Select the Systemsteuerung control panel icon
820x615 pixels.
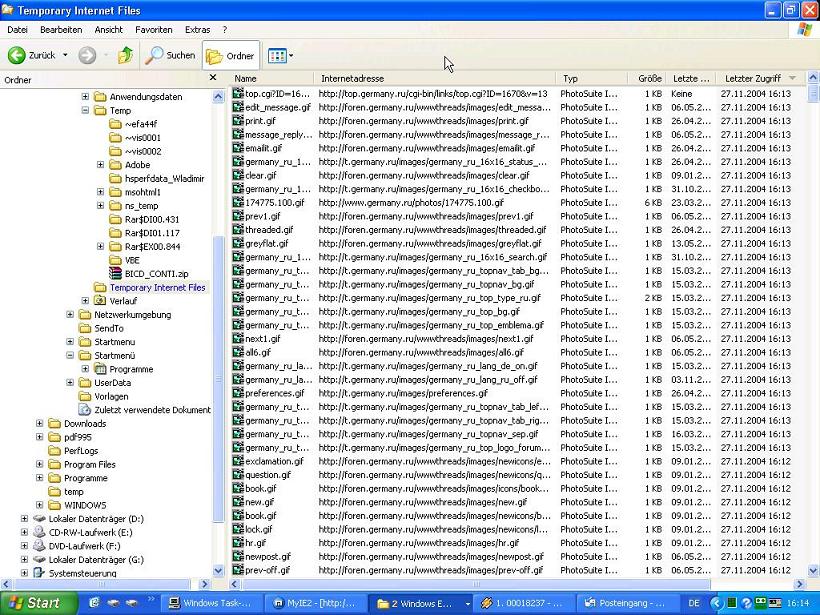39,573
